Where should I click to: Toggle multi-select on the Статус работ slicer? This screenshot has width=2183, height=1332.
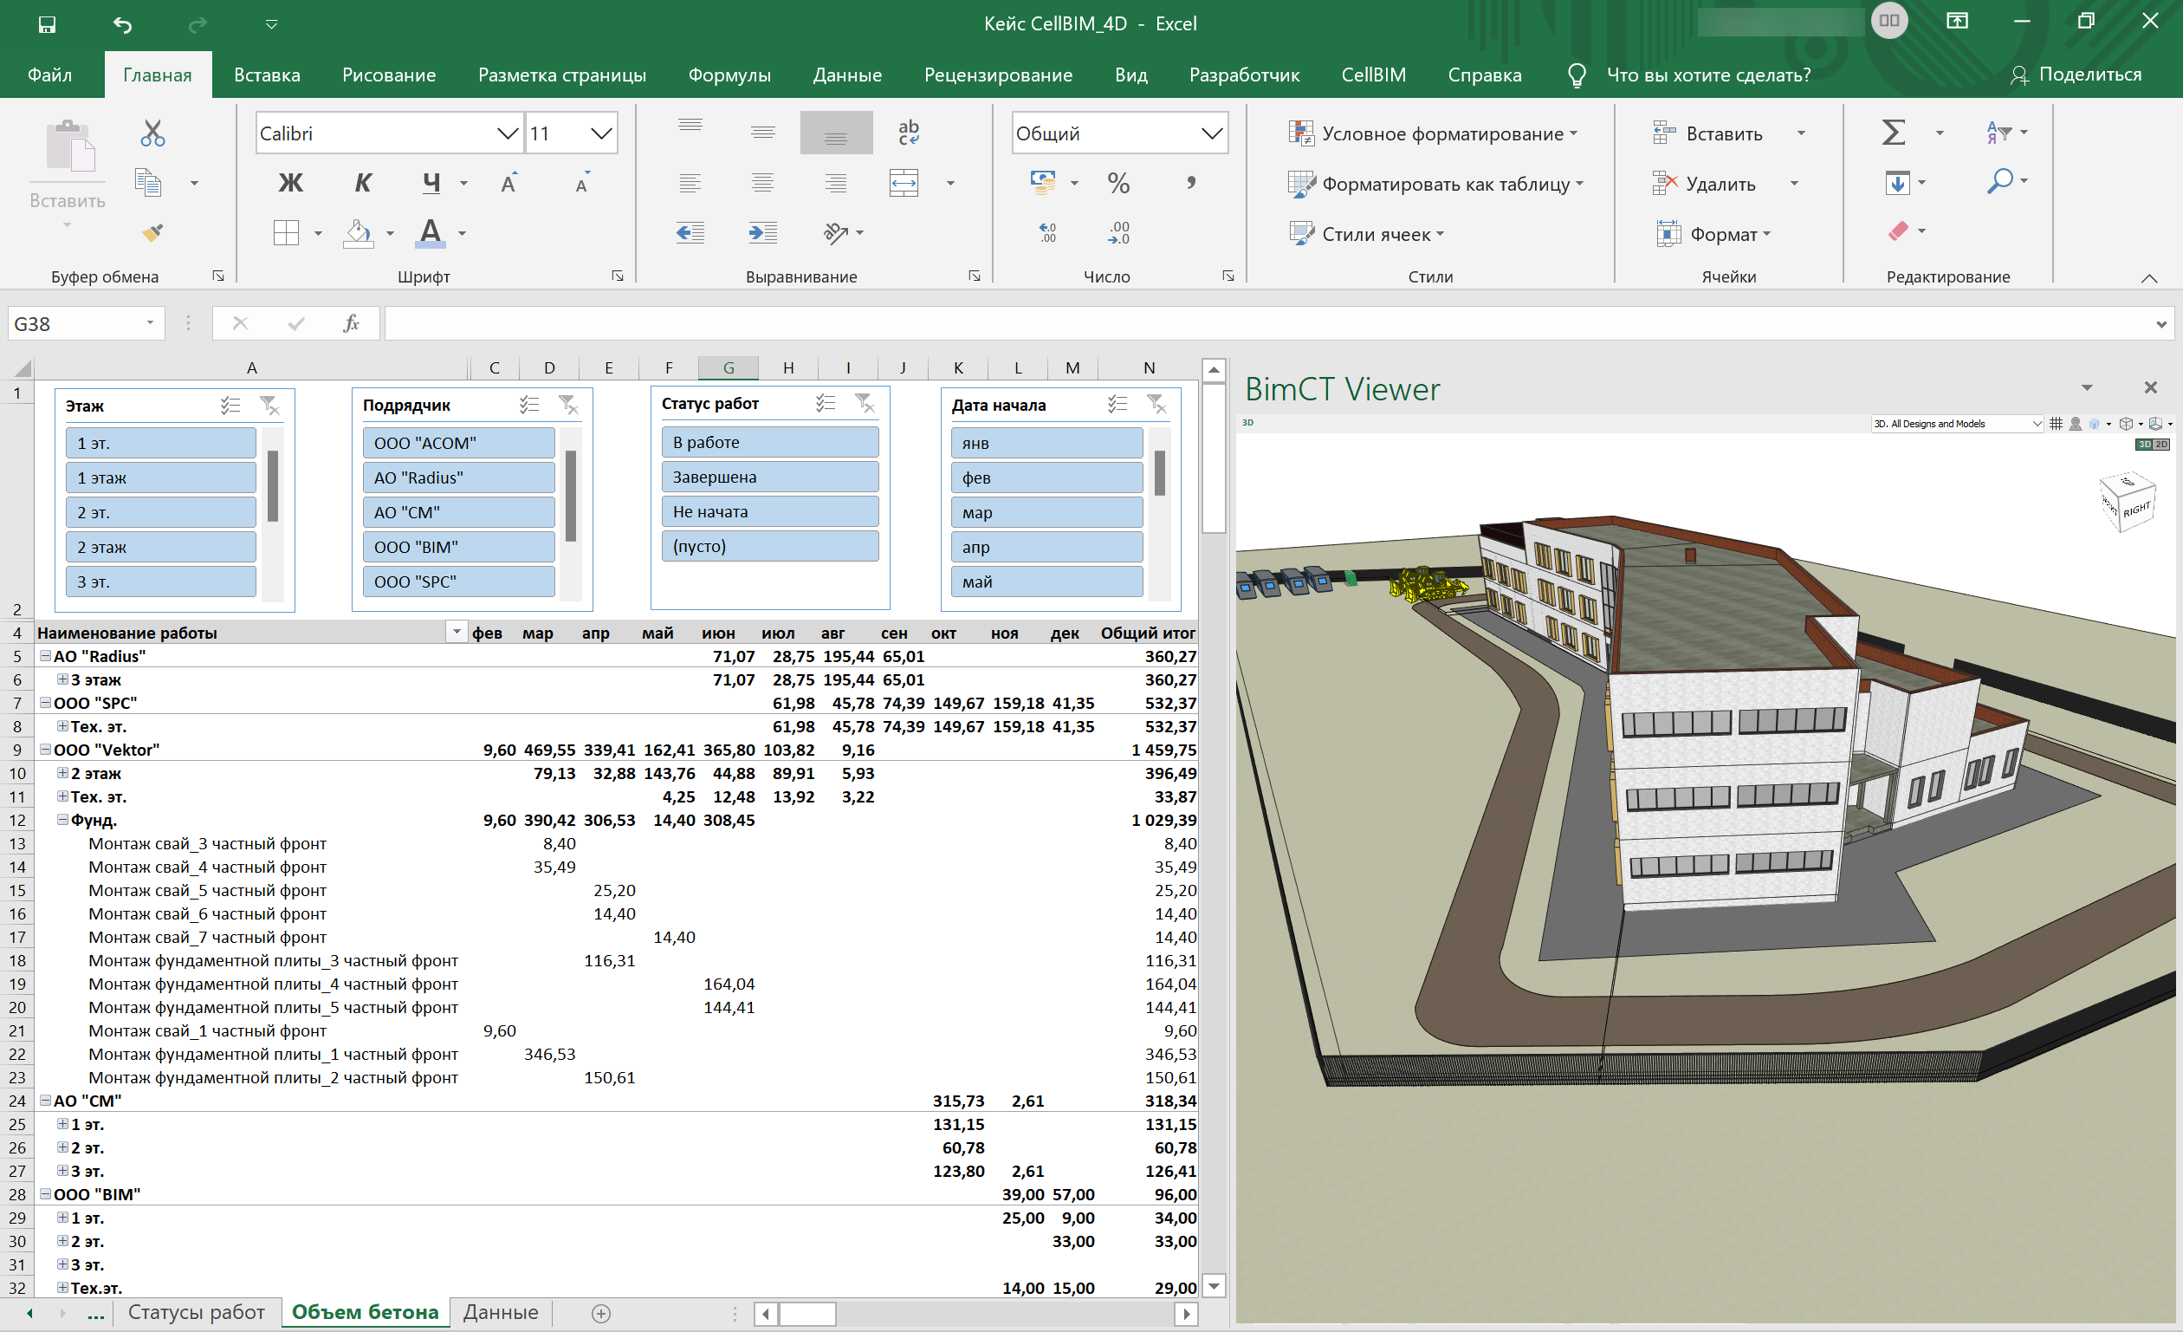point(825,403)
